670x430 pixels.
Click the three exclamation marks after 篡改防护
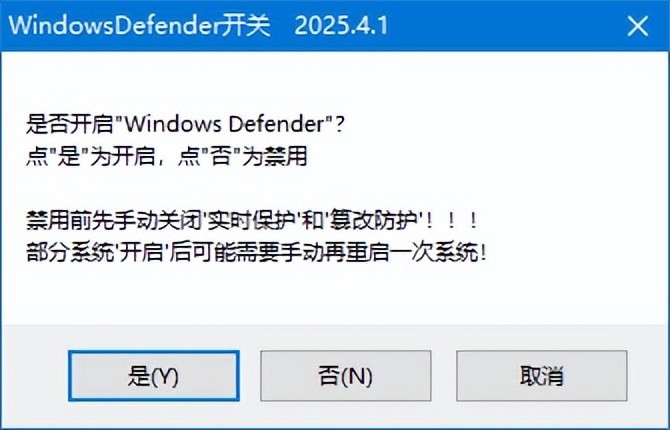pyautogui.click(x=452, y=221)
